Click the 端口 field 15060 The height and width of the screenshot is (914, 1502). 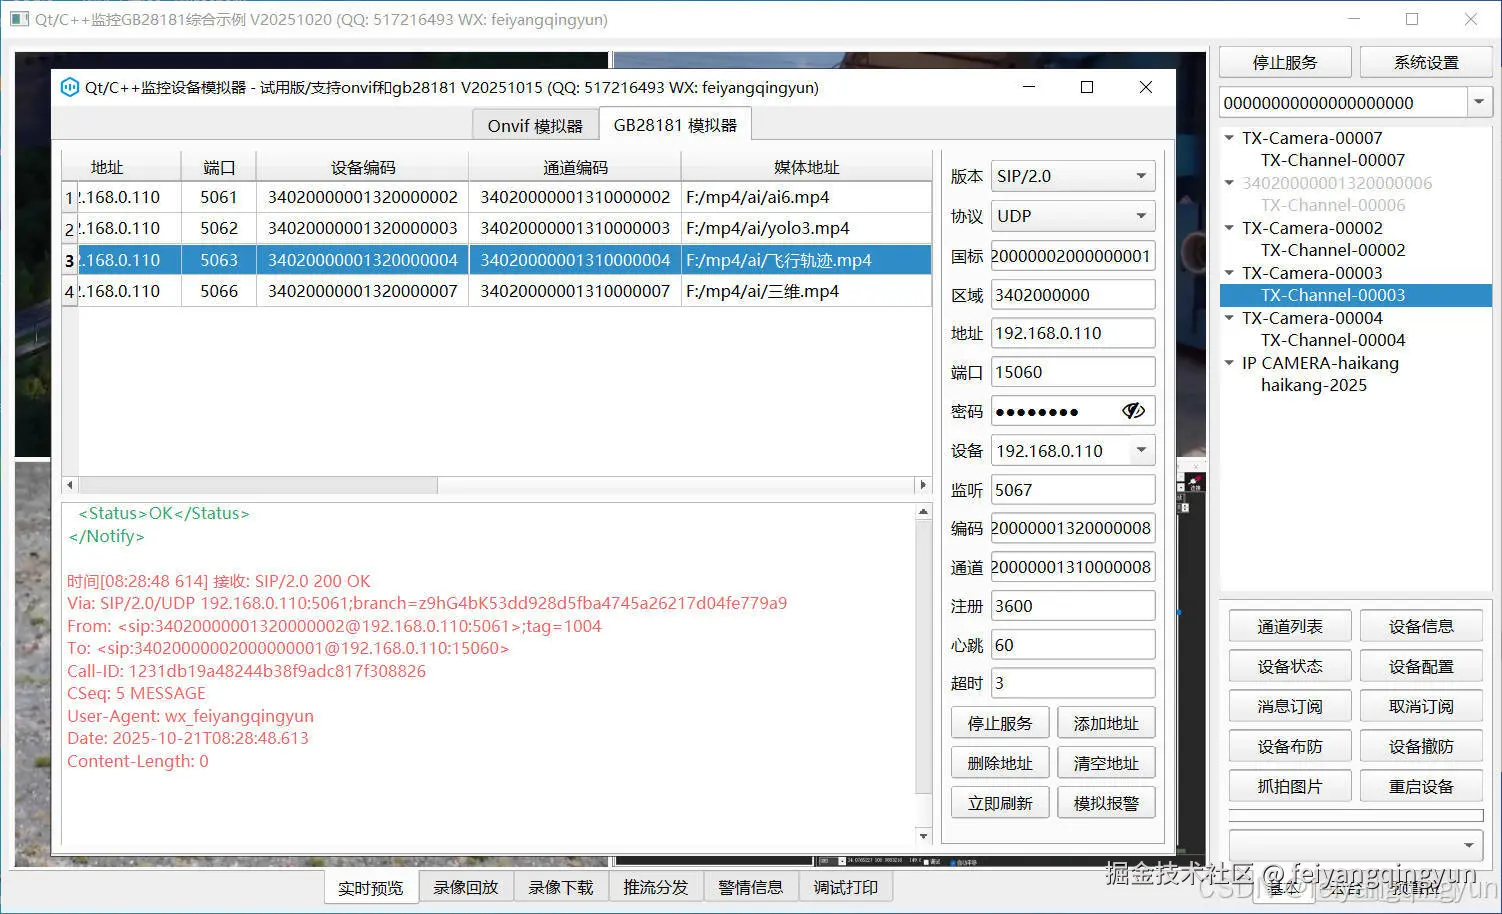1073,372
